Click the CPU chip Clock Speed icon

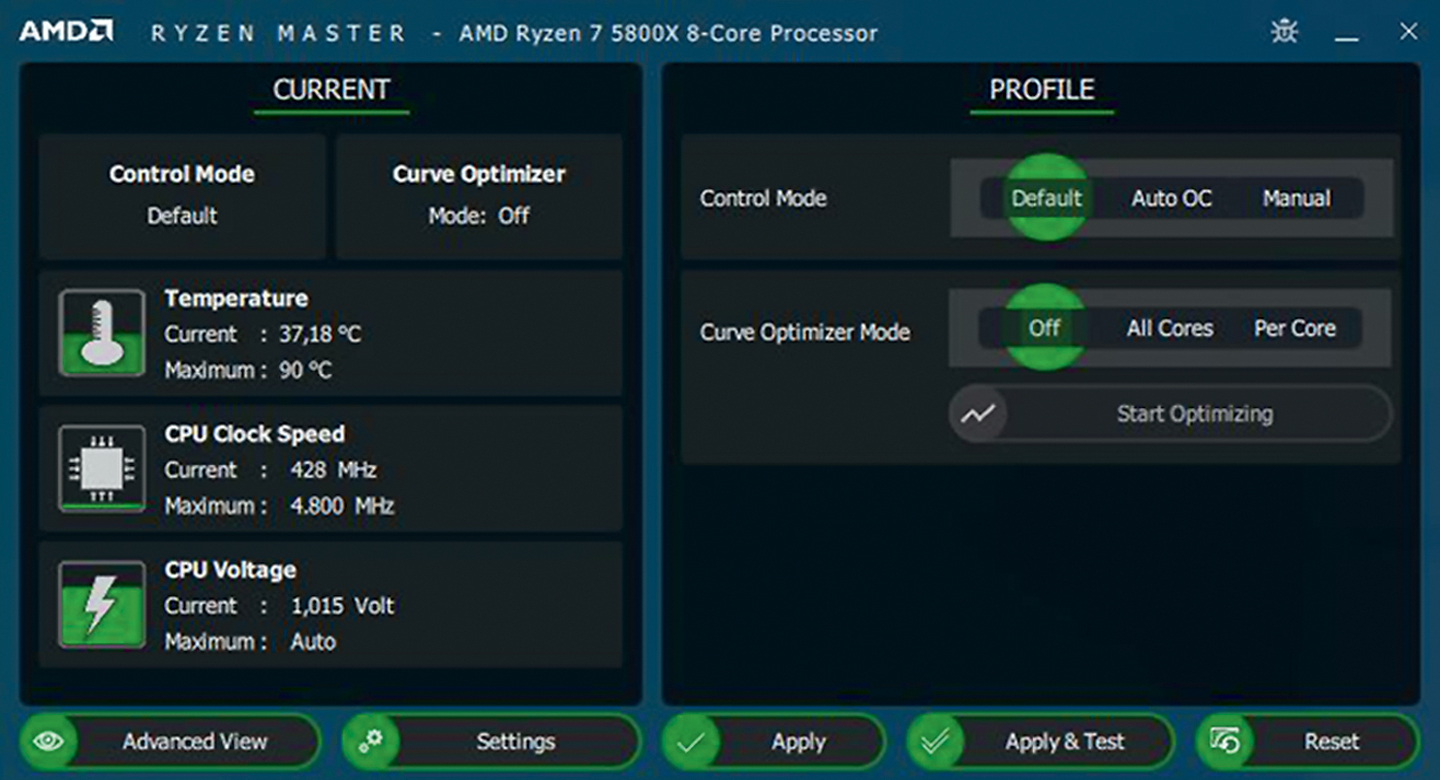tap(101, 469)
